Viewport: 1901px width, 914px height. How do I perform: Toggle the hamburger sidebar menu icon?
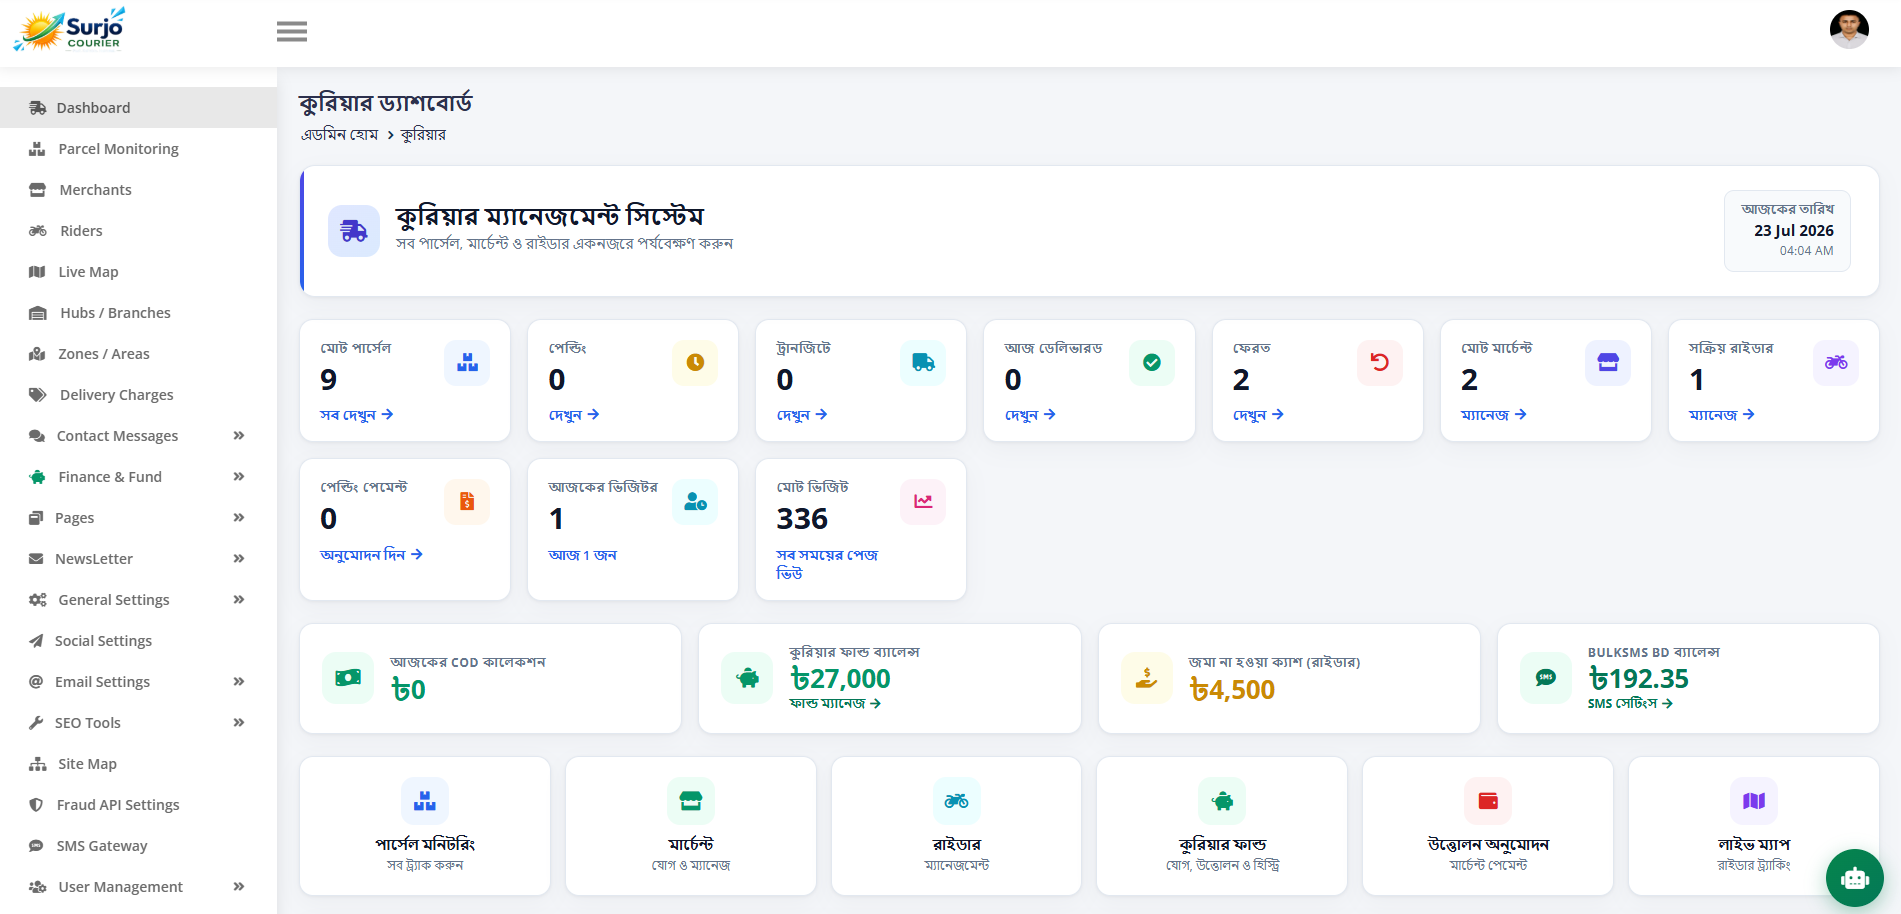(x=292, y=32)
